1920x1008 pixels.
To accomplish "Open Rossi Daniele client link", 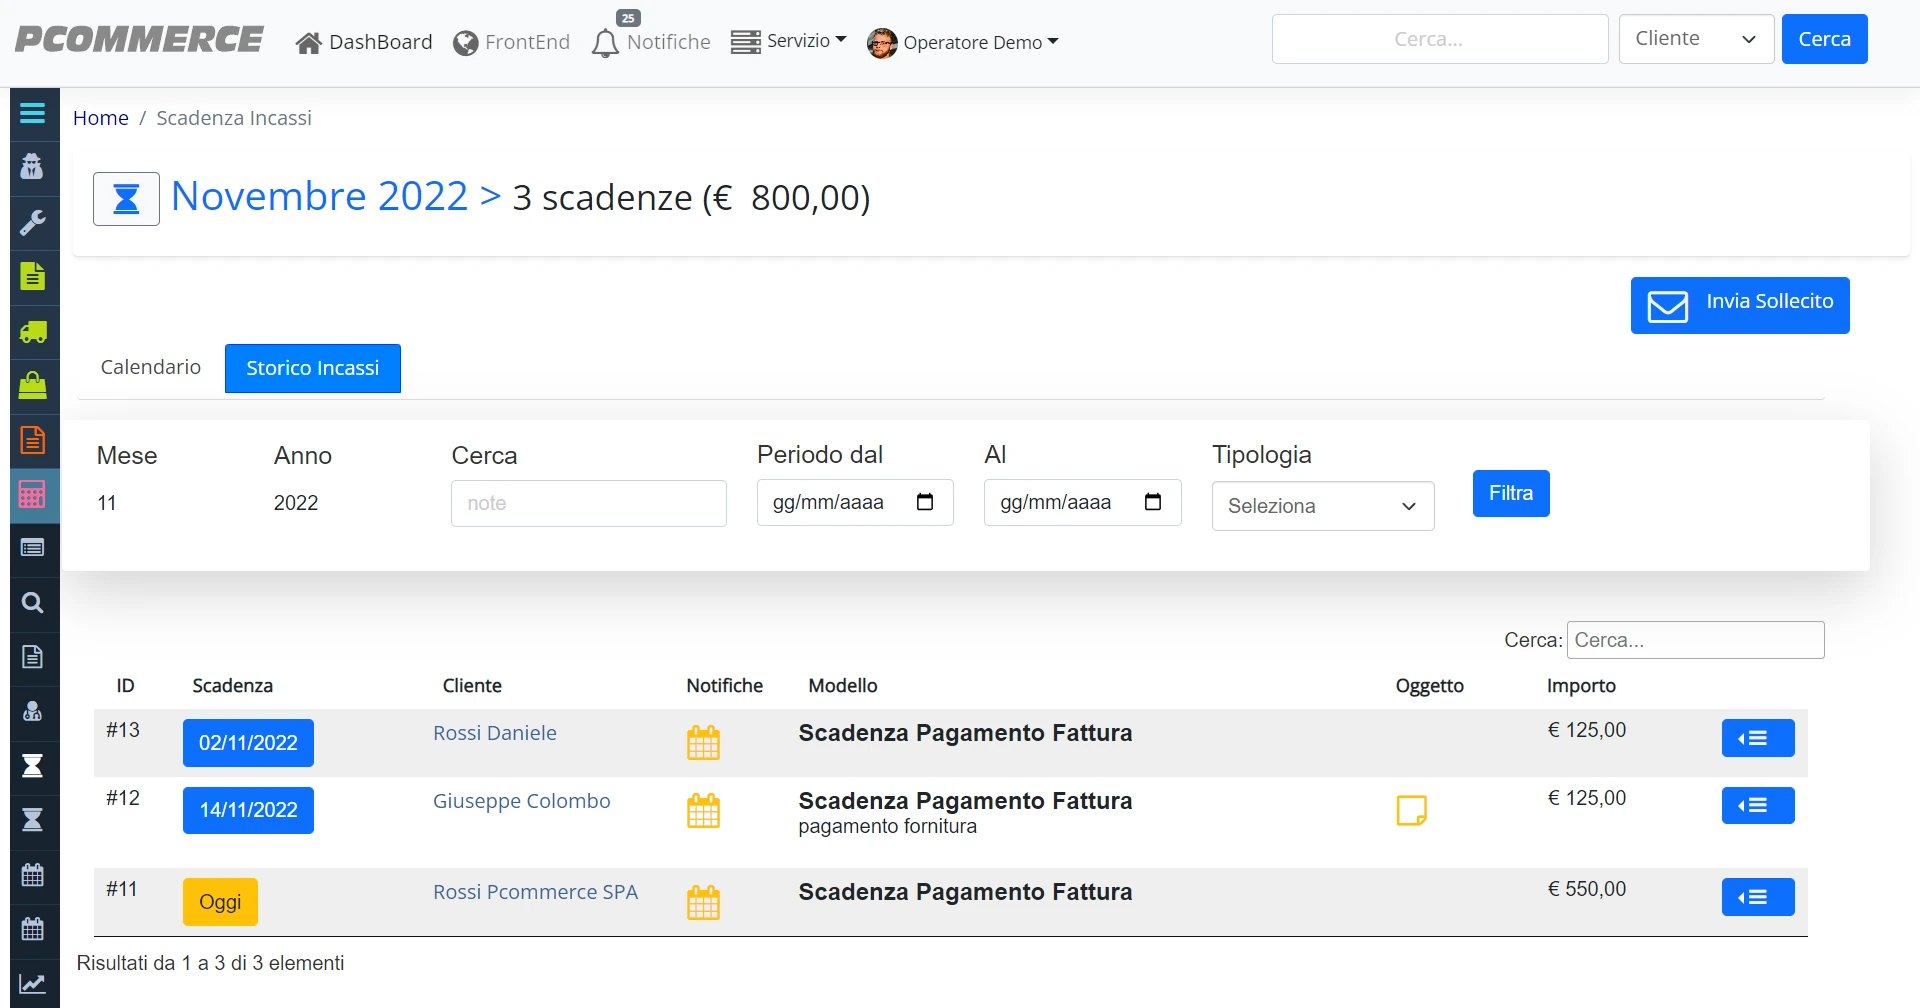I will tap(495, 733).
